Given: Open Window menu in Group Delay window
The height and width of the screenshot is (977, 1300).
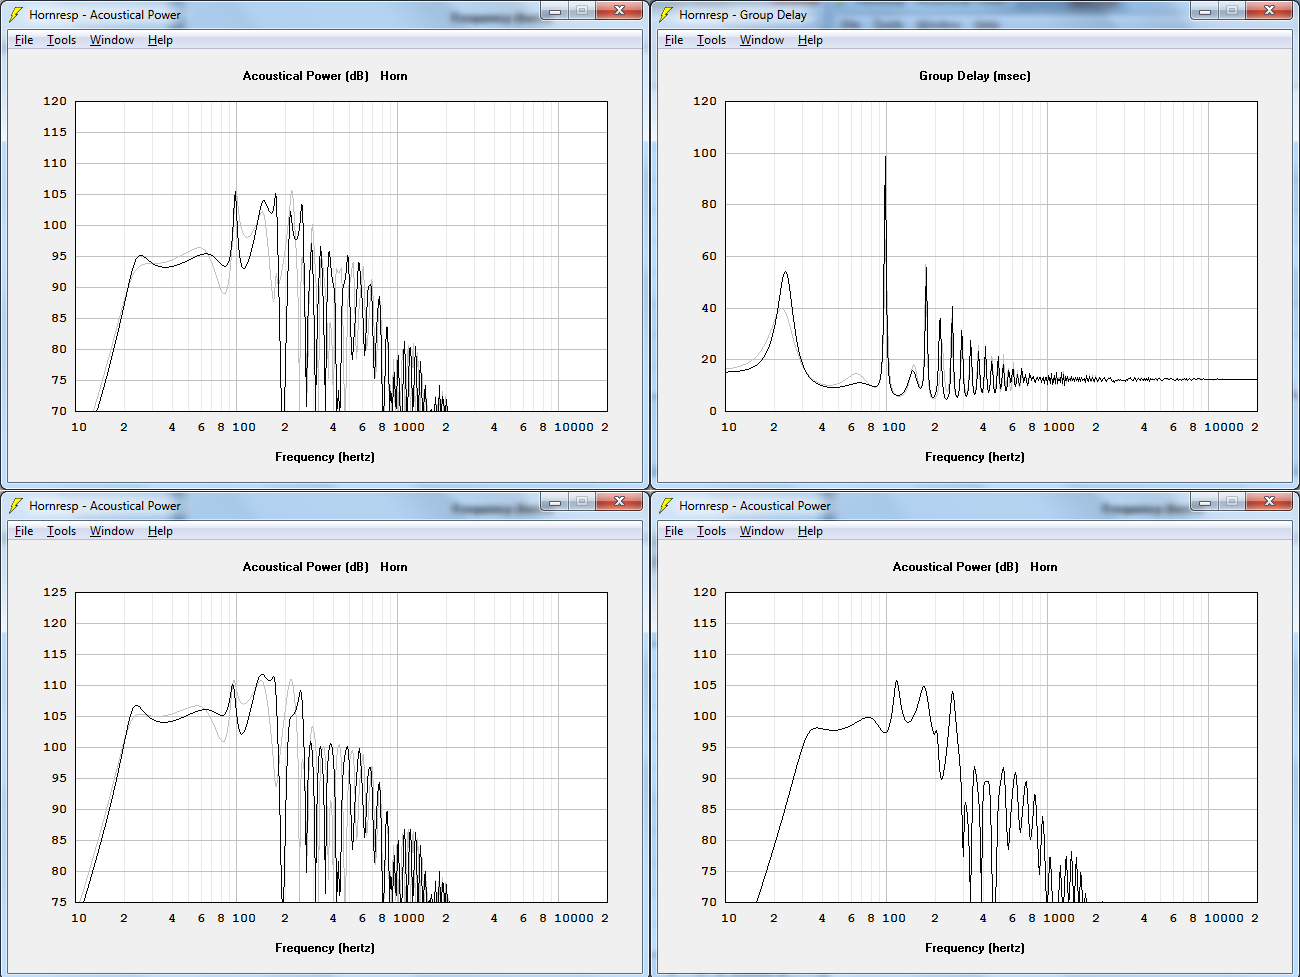Looking at the screenshot, I should click(x=762, y=40).
